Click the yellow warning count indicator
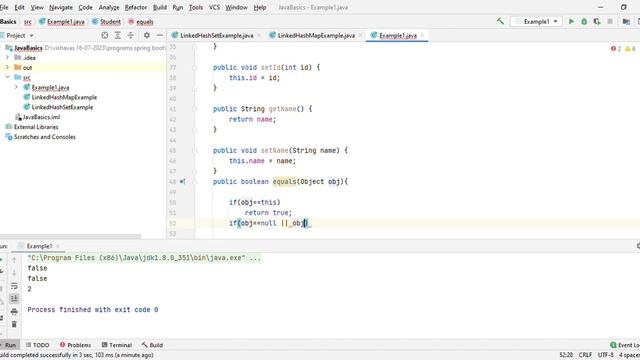Viewport: 640px width, 360px height. point(630,49)
